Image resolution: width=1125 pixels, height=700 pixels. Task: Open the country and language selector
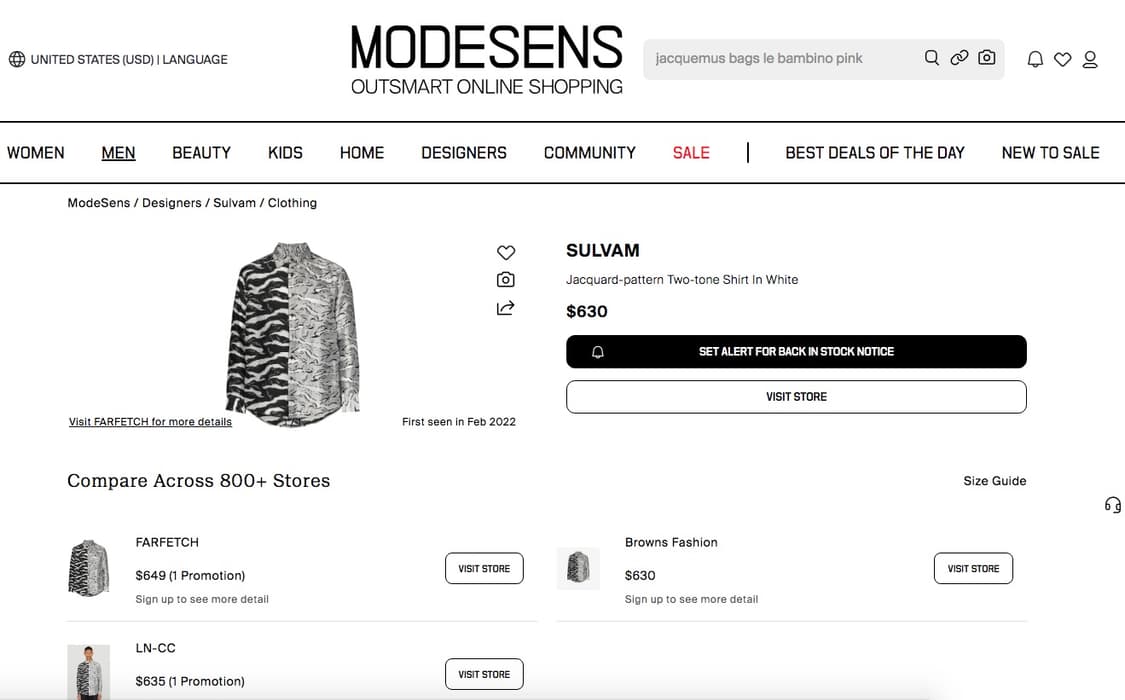118,59
